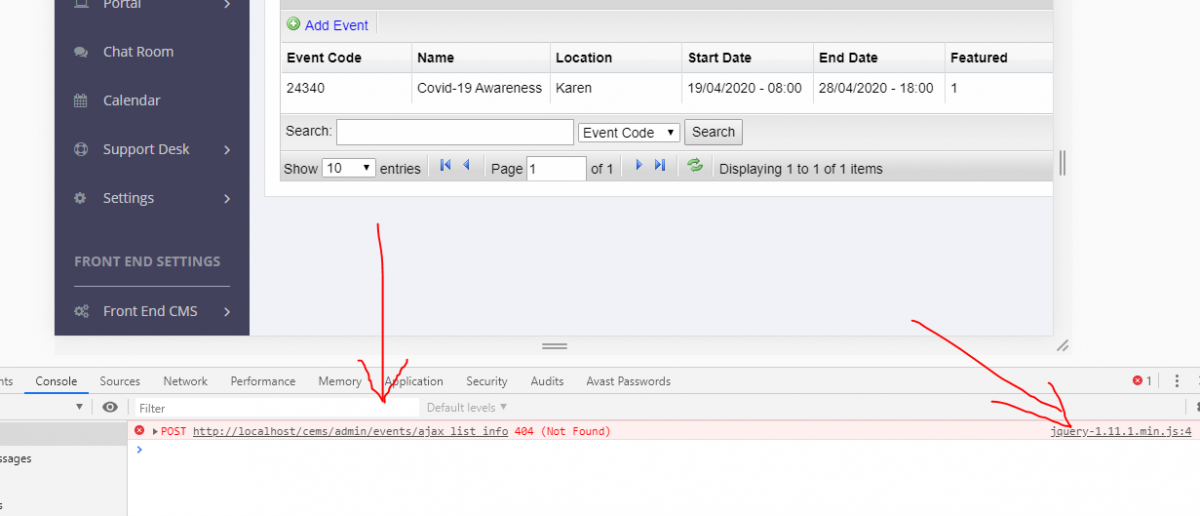Sort by the Event Code column header
Image resolution: width=1200 pixels, height=516 pixels.
[346, 58]
